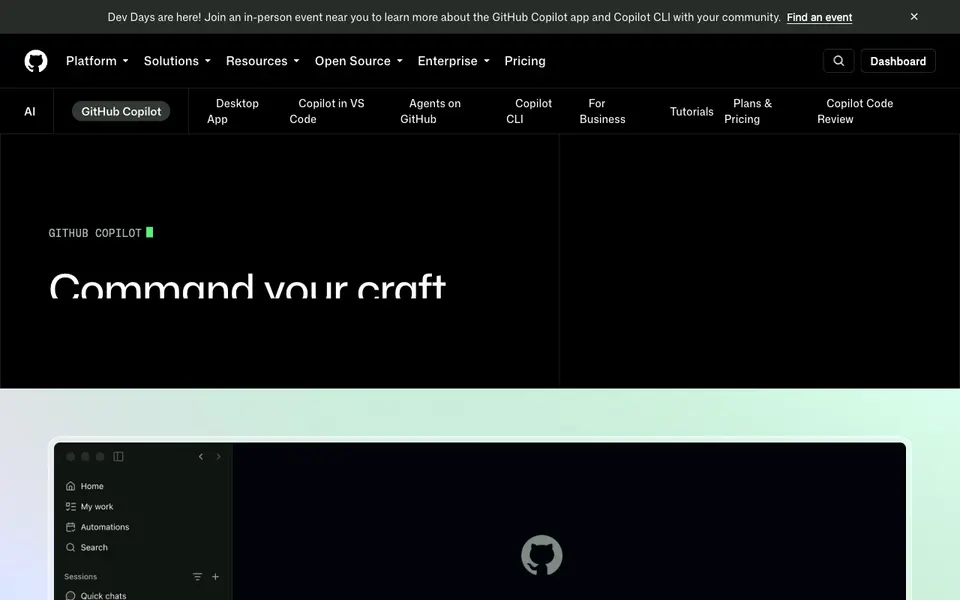960x600 pixels.
Task: Click the 'GITHUB COPILOT' eyebrow text
Action: (95, 233)
